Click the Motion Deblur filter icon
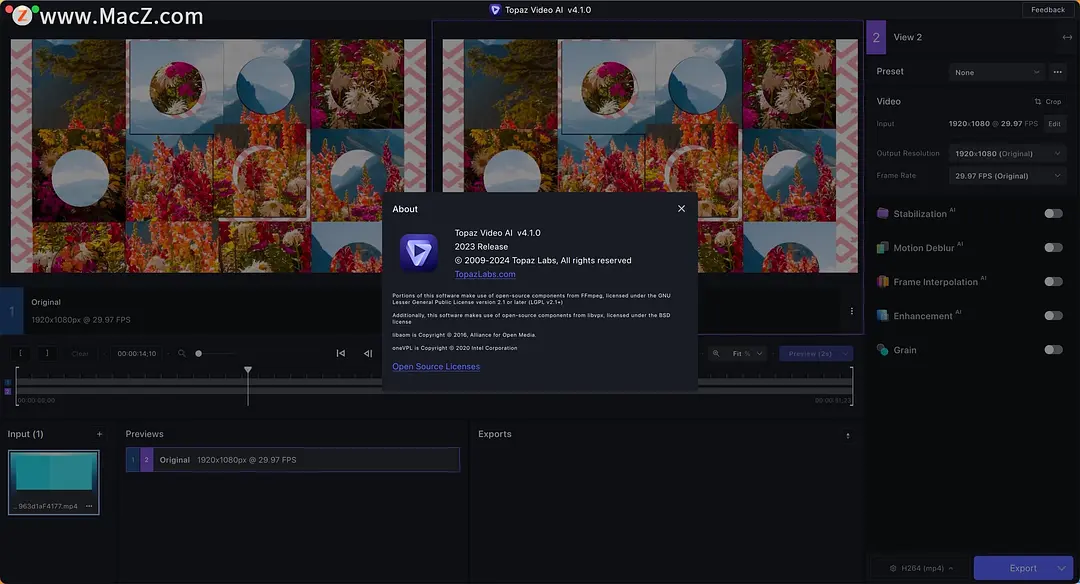The height and width of the screenshot is (584, 1080). (882, 247)
